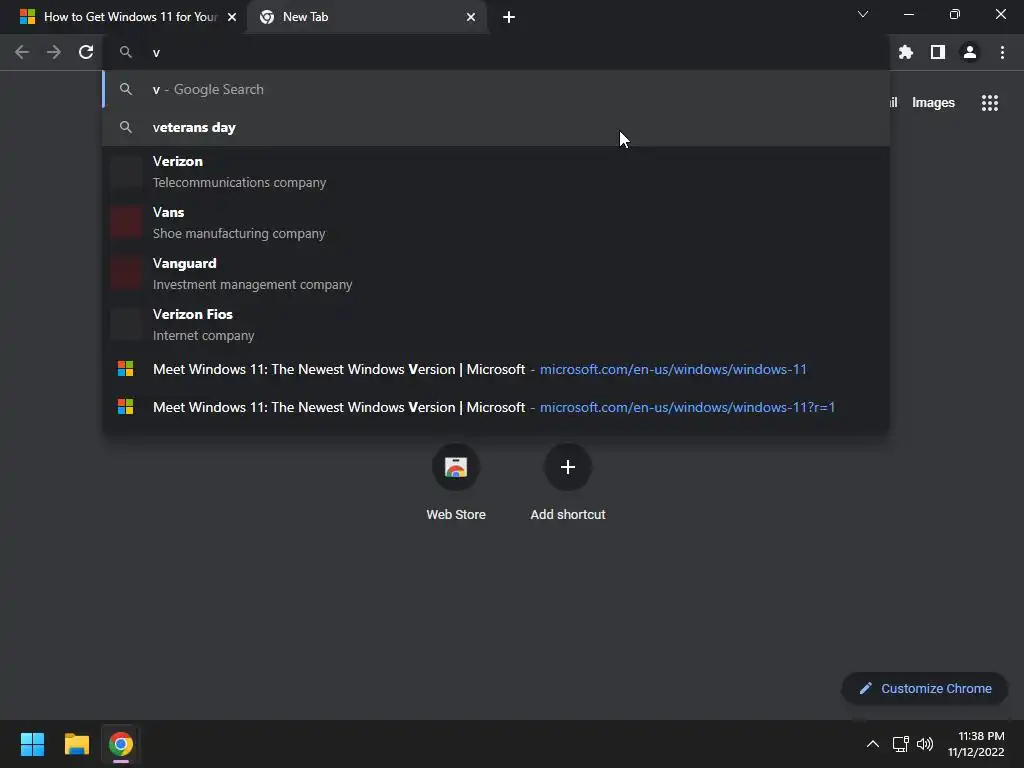Select Verizon Fios Internet company suggestion
This screenshot has width=1024, height=768.
point(496,325)
